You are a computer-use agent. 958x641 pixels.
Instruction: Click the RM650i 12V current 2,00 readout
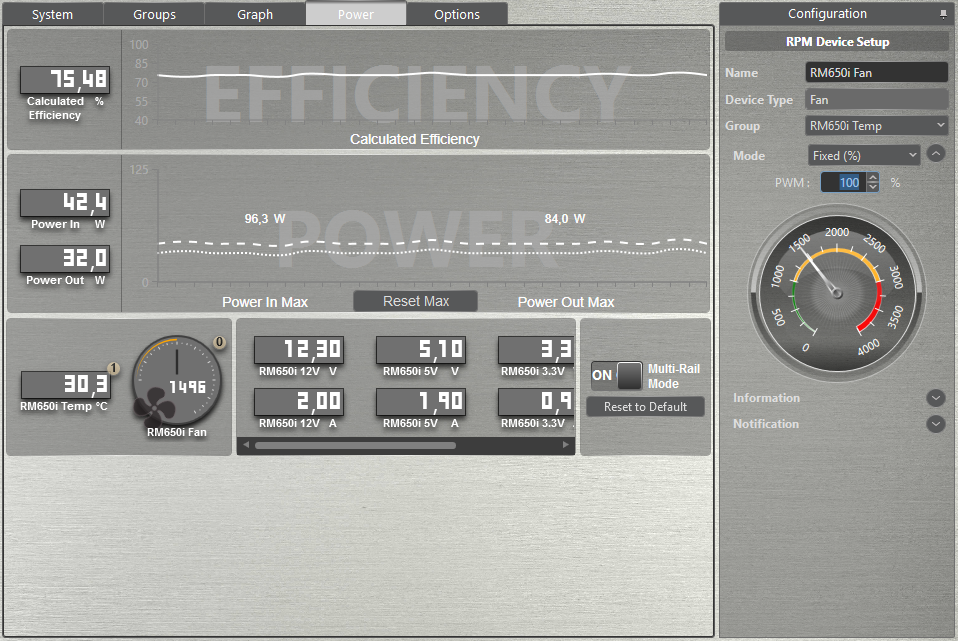pyautogui.click(x=299, y=401)
